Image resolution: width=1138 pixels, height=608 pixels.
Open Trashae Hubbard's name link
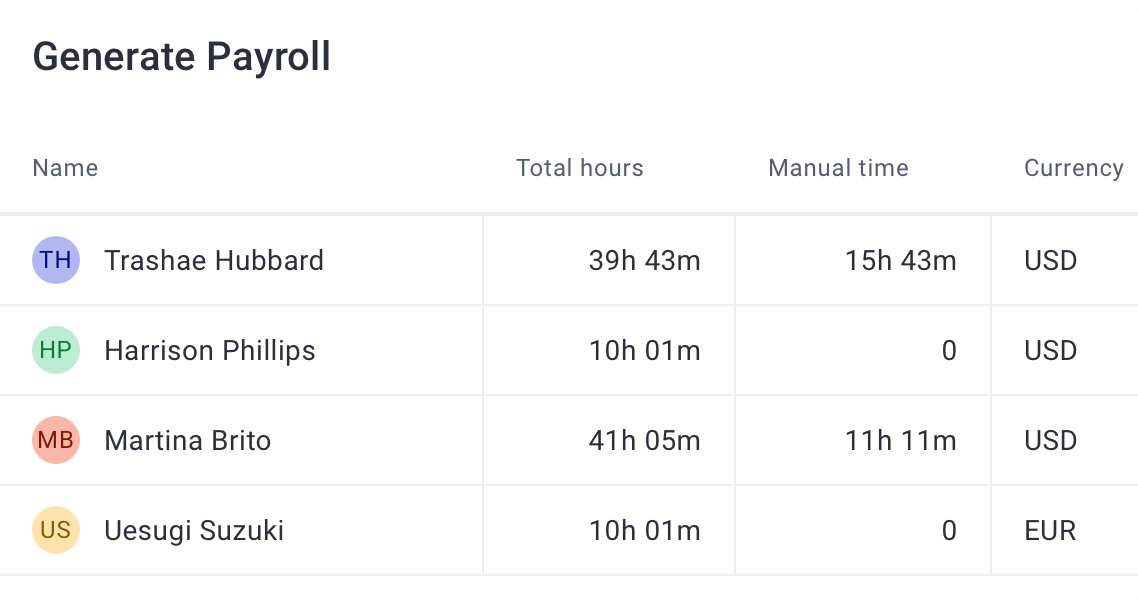(x=214, y=261)
